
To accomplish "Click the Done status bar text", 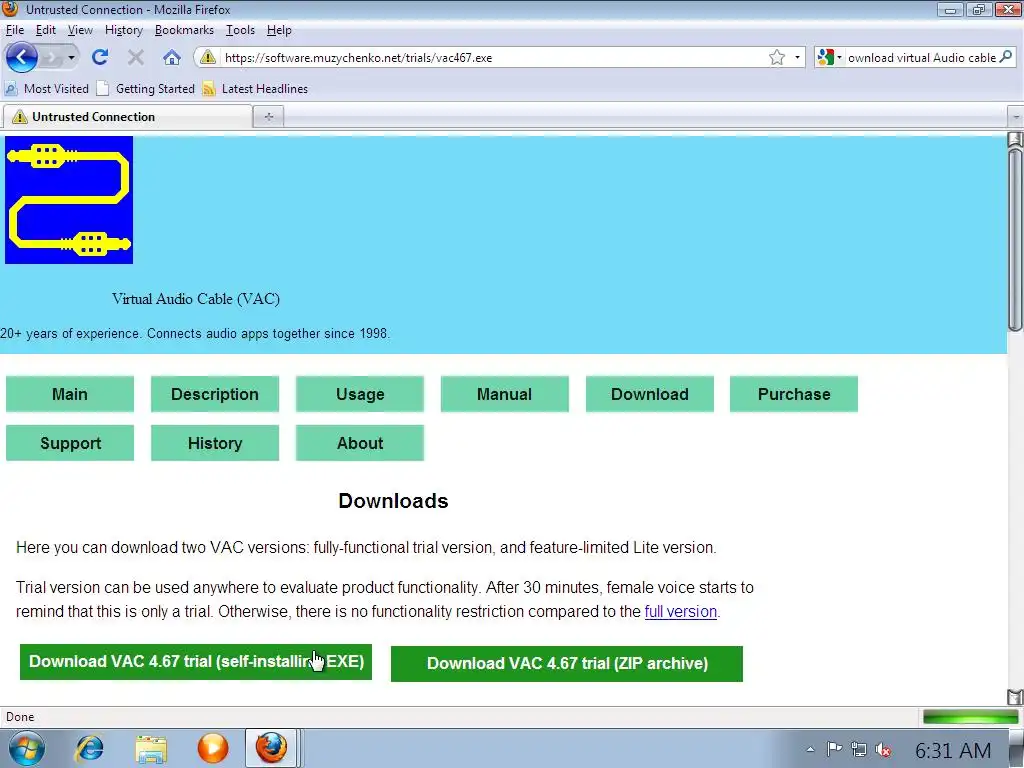I will pyautogui.click(x=20, y=717).
